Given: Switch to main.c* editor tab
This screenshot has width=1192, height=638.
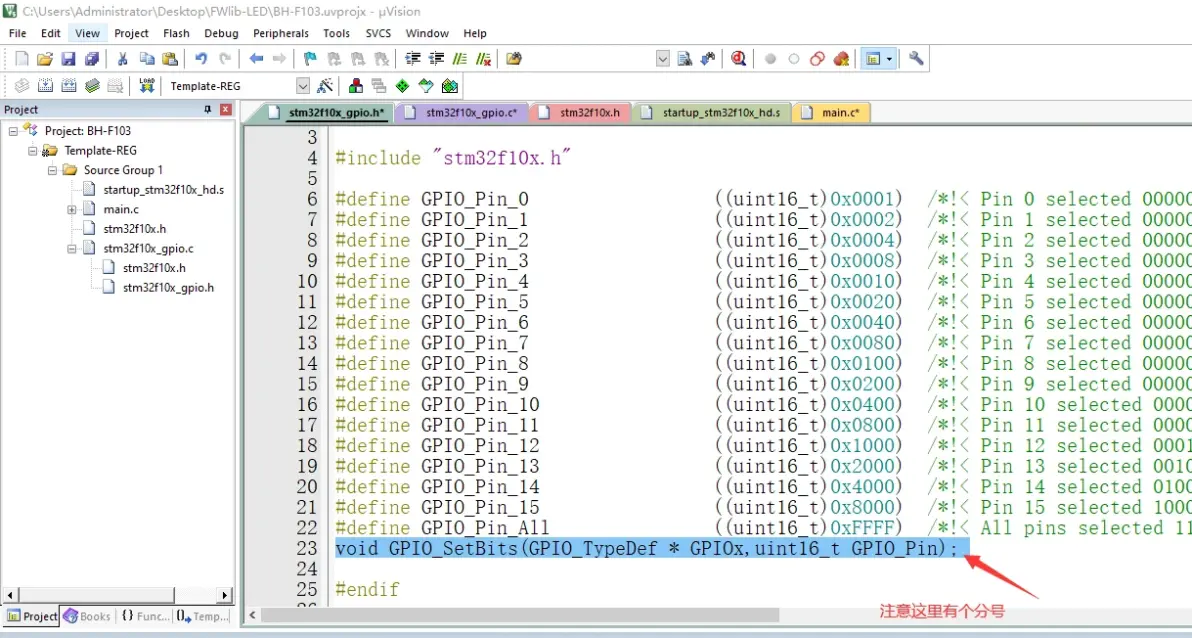Looking at the screenshot, I should 831,113.
